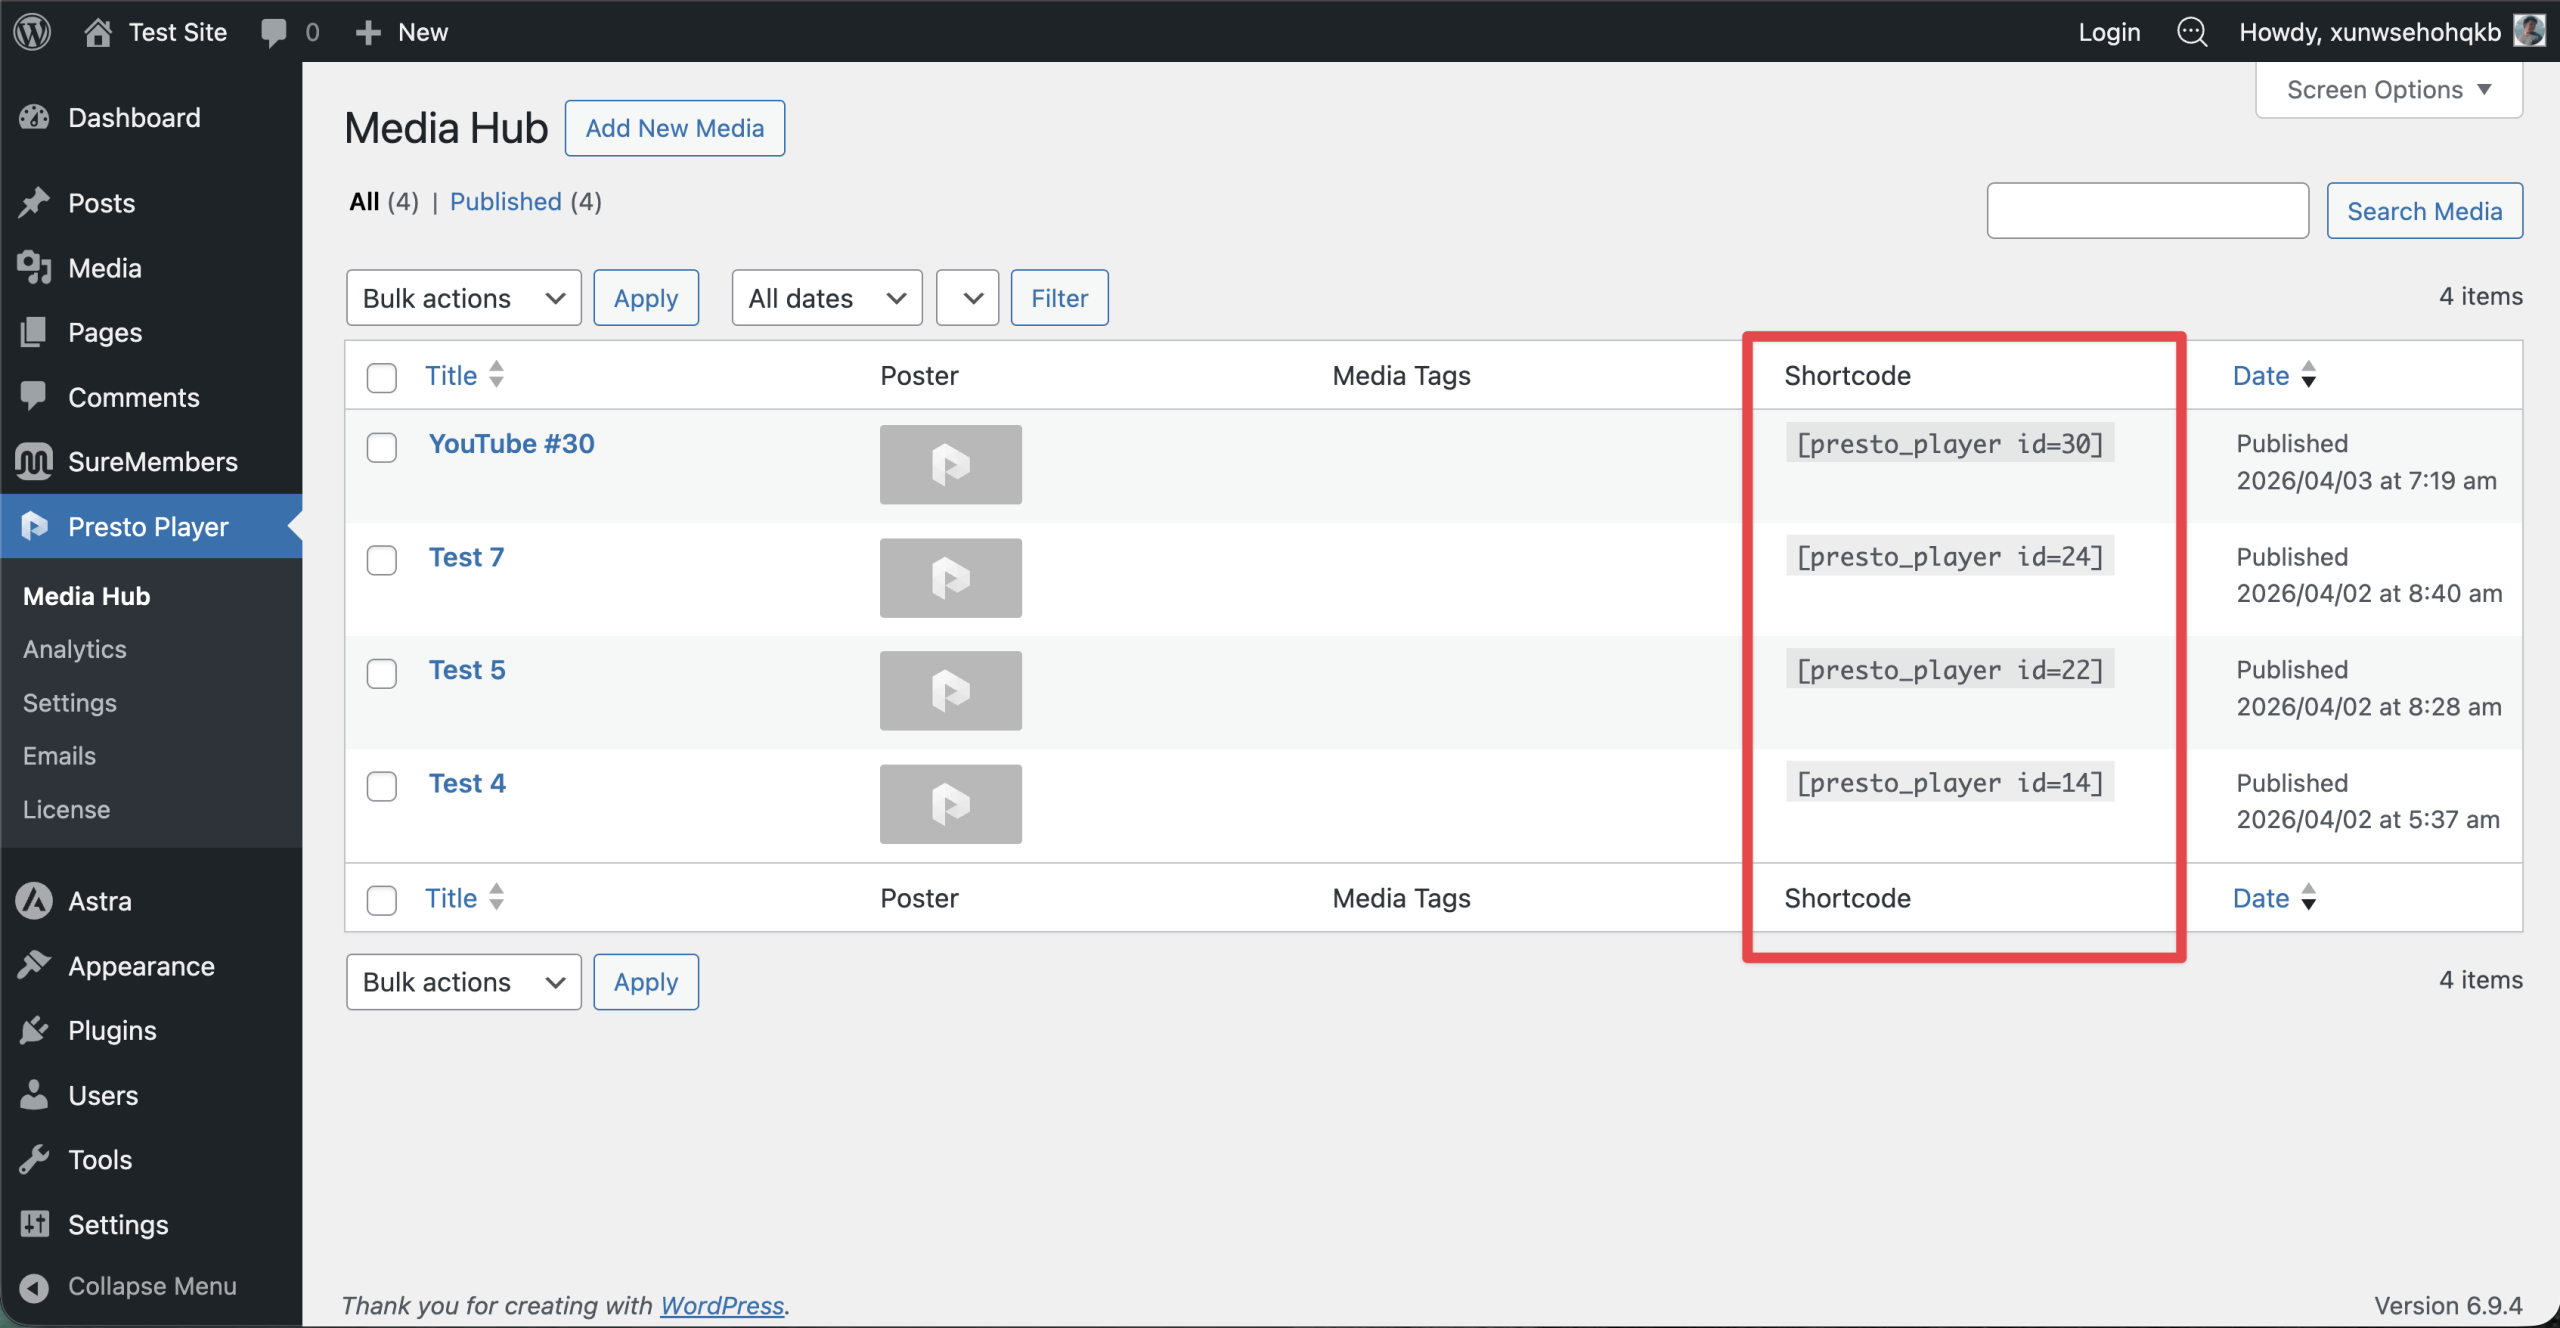
Task: Click the Test 4 poster thumbnail
Action: click(x=950, y=804)
